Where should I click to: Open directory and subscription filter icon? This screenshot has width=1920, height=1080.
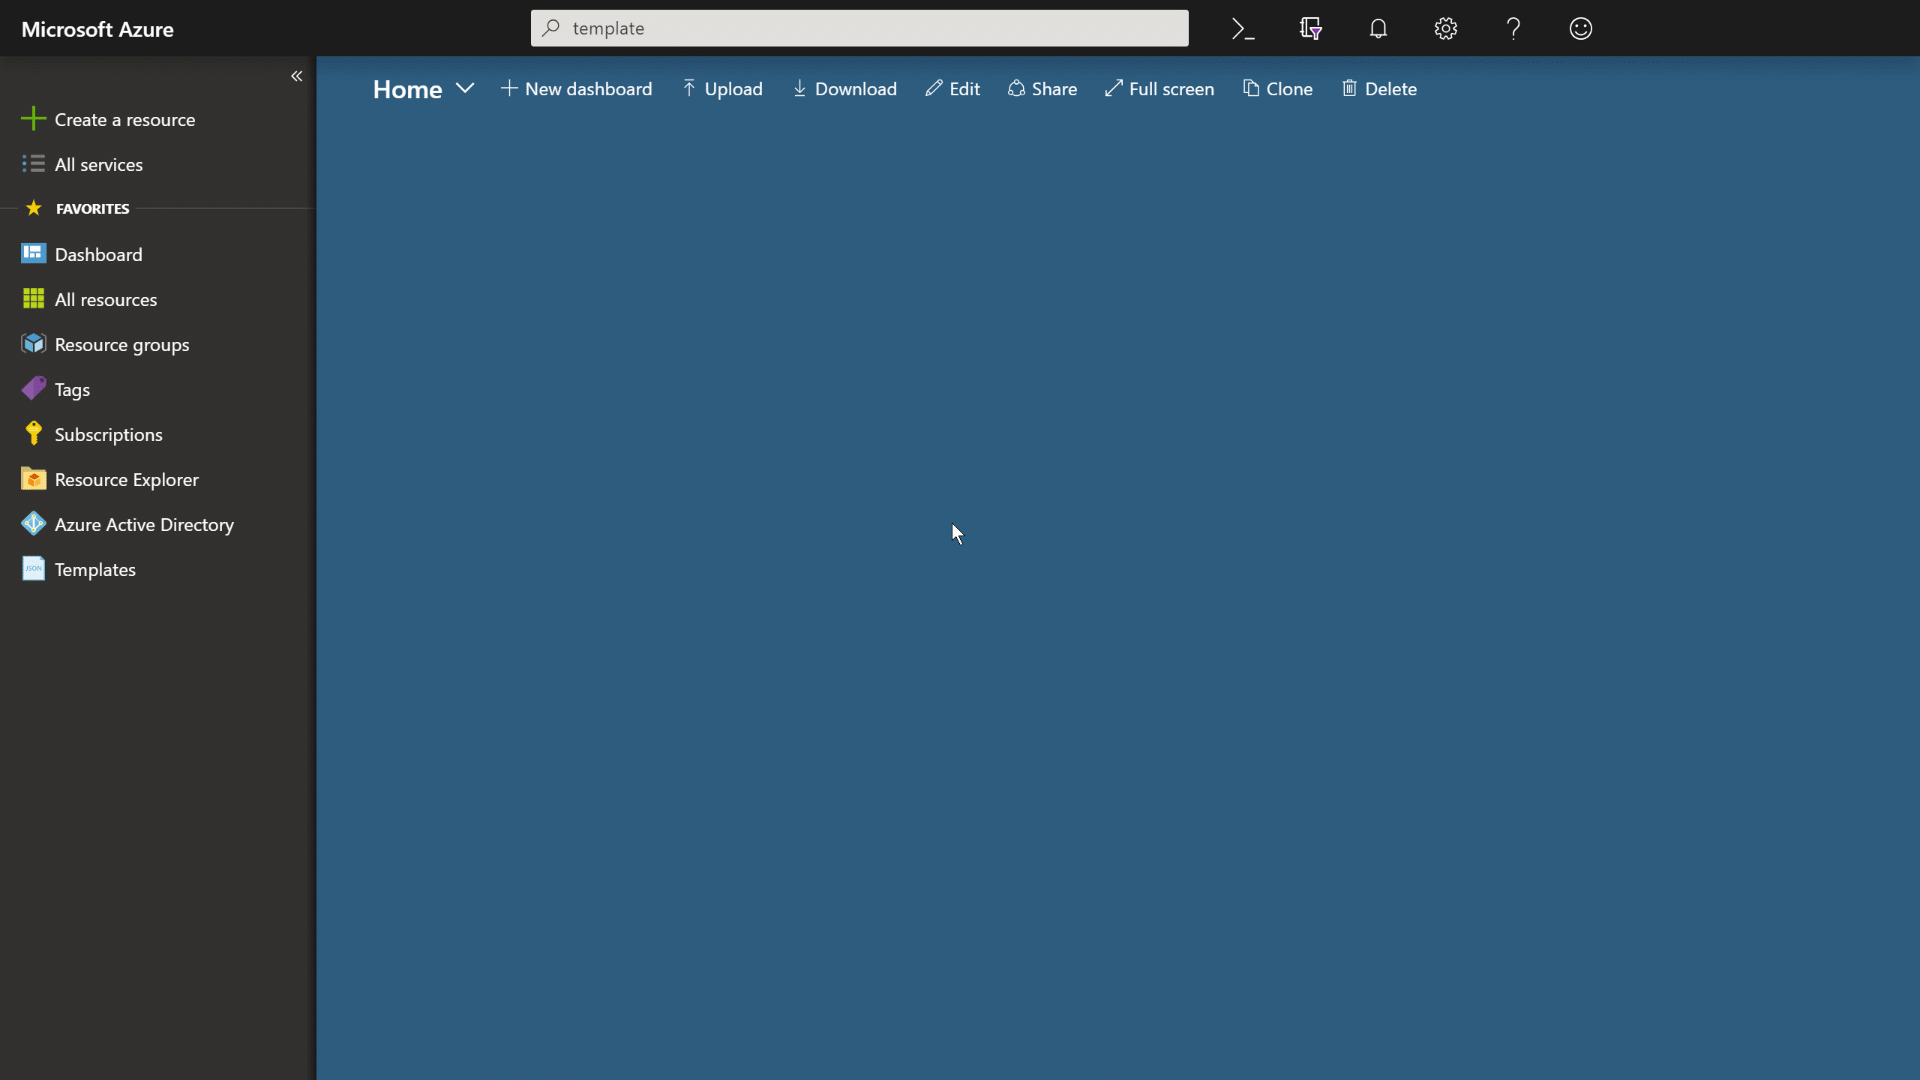[1311, 29]
